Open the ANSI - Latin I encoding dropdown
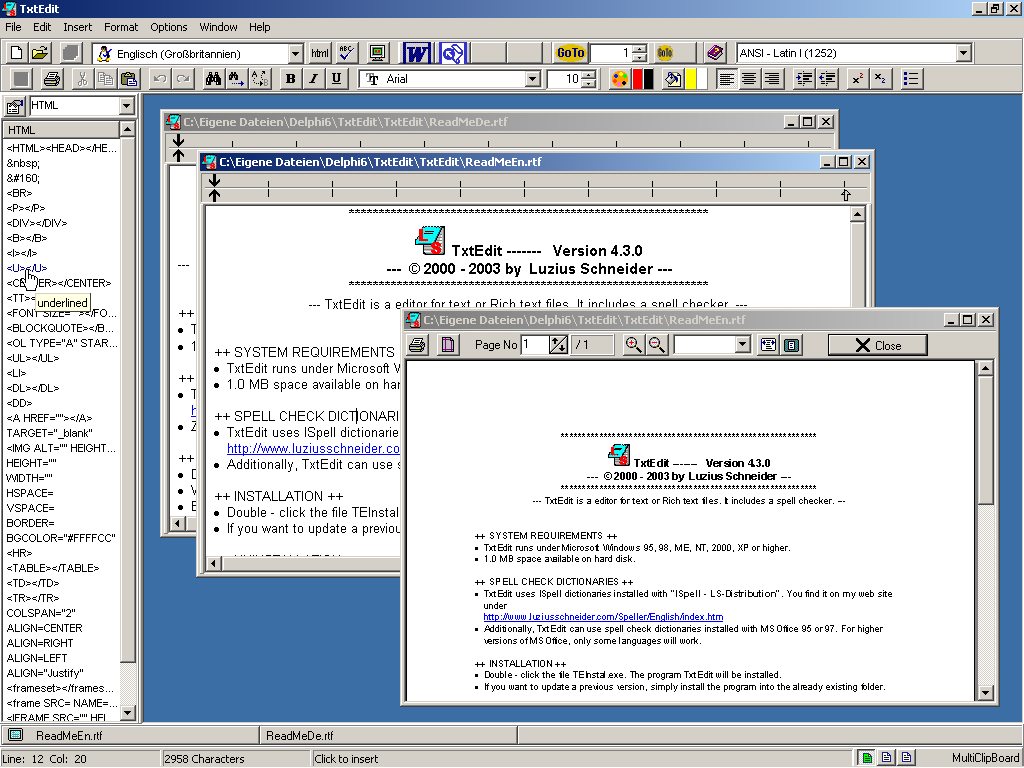1024x768 pixels. point(963,53)
